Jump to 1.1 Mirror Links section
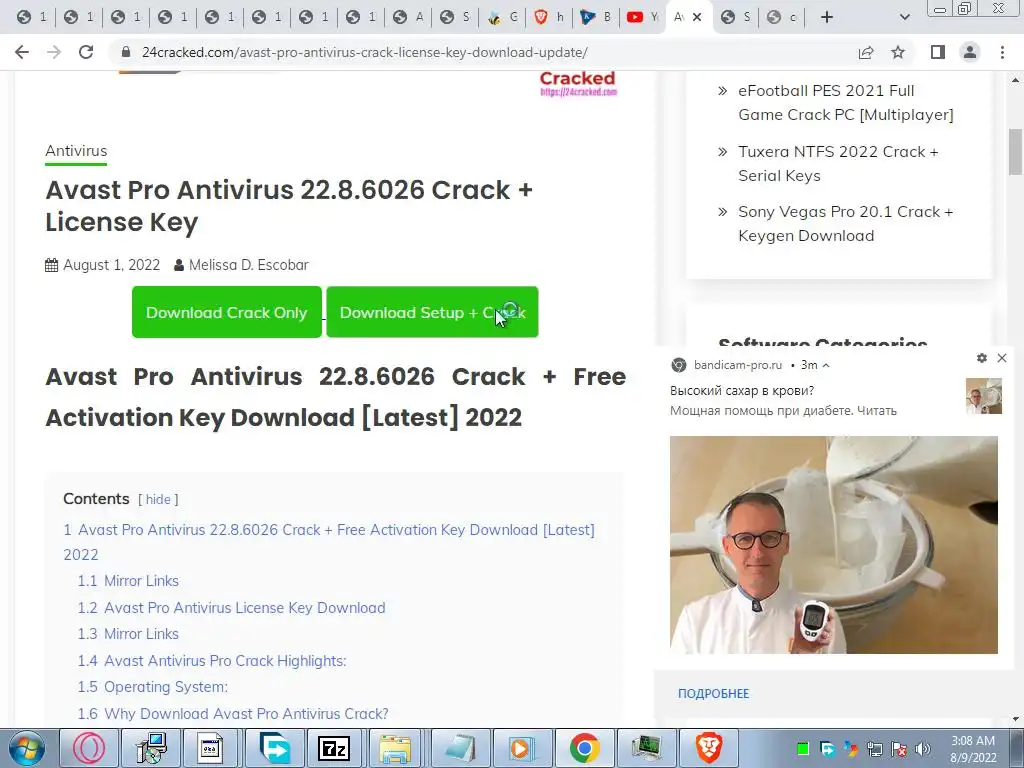Screen dimensions: 1024x768 pos(128,581)
